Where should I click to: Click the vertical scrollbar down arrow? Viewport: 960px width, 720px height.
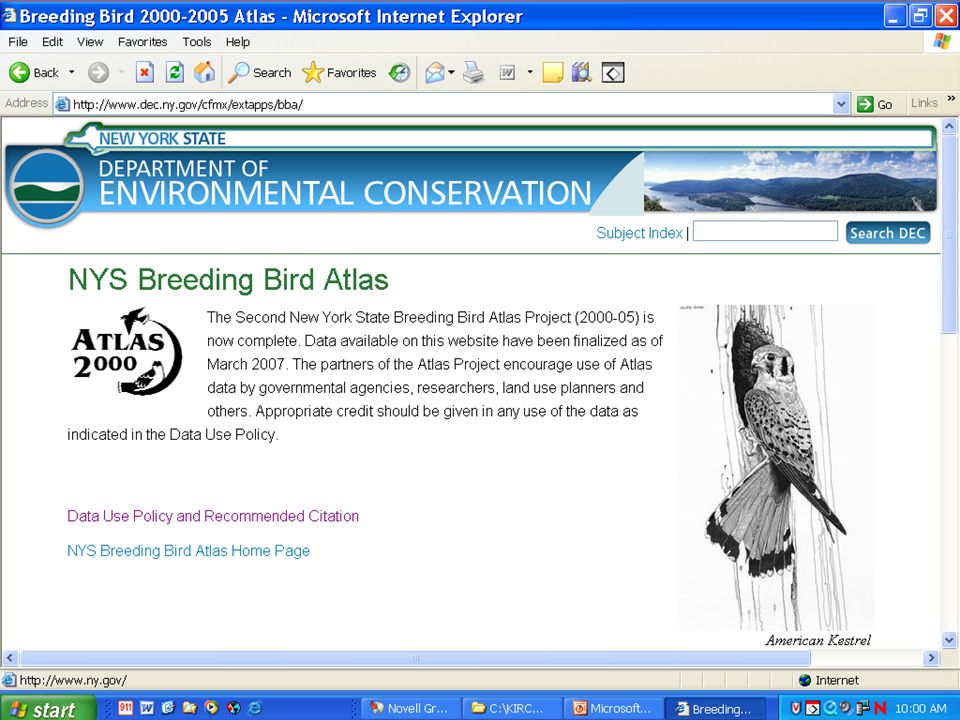[949, 640]
